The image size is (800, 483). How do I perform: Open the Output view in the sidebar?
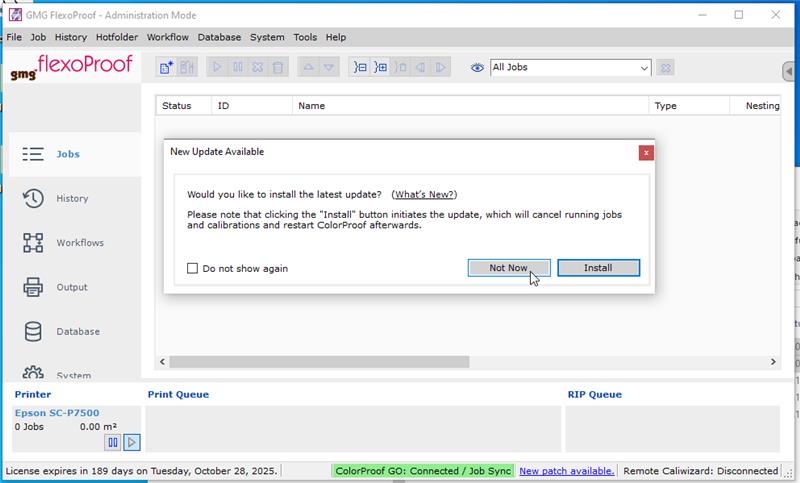click(x=75, y=287)
